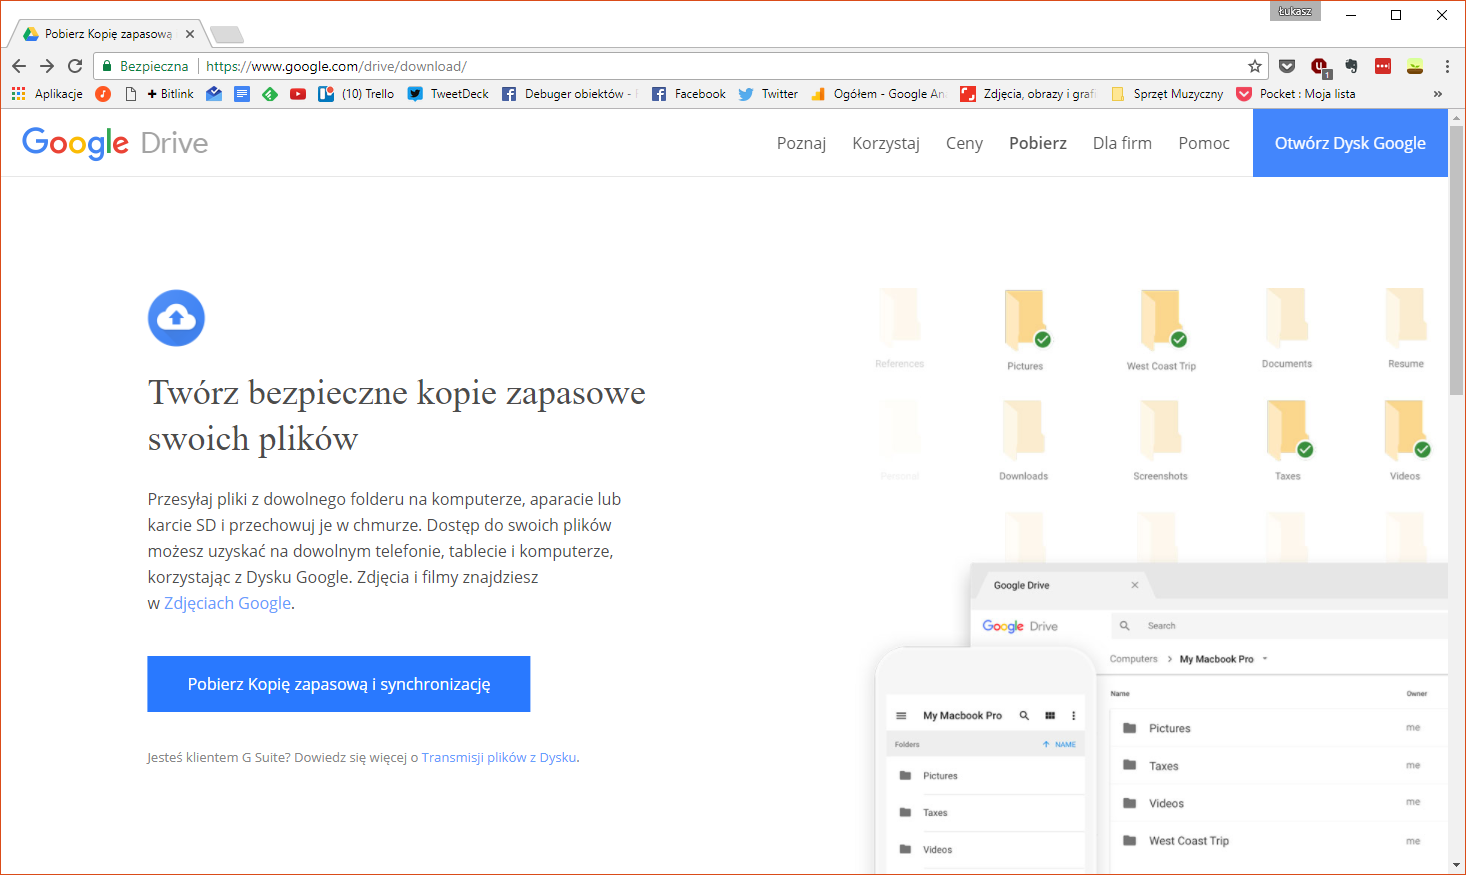Screen dimensions: 1466x875
Task: Go back with the browser back arrow
Action: 19,66
